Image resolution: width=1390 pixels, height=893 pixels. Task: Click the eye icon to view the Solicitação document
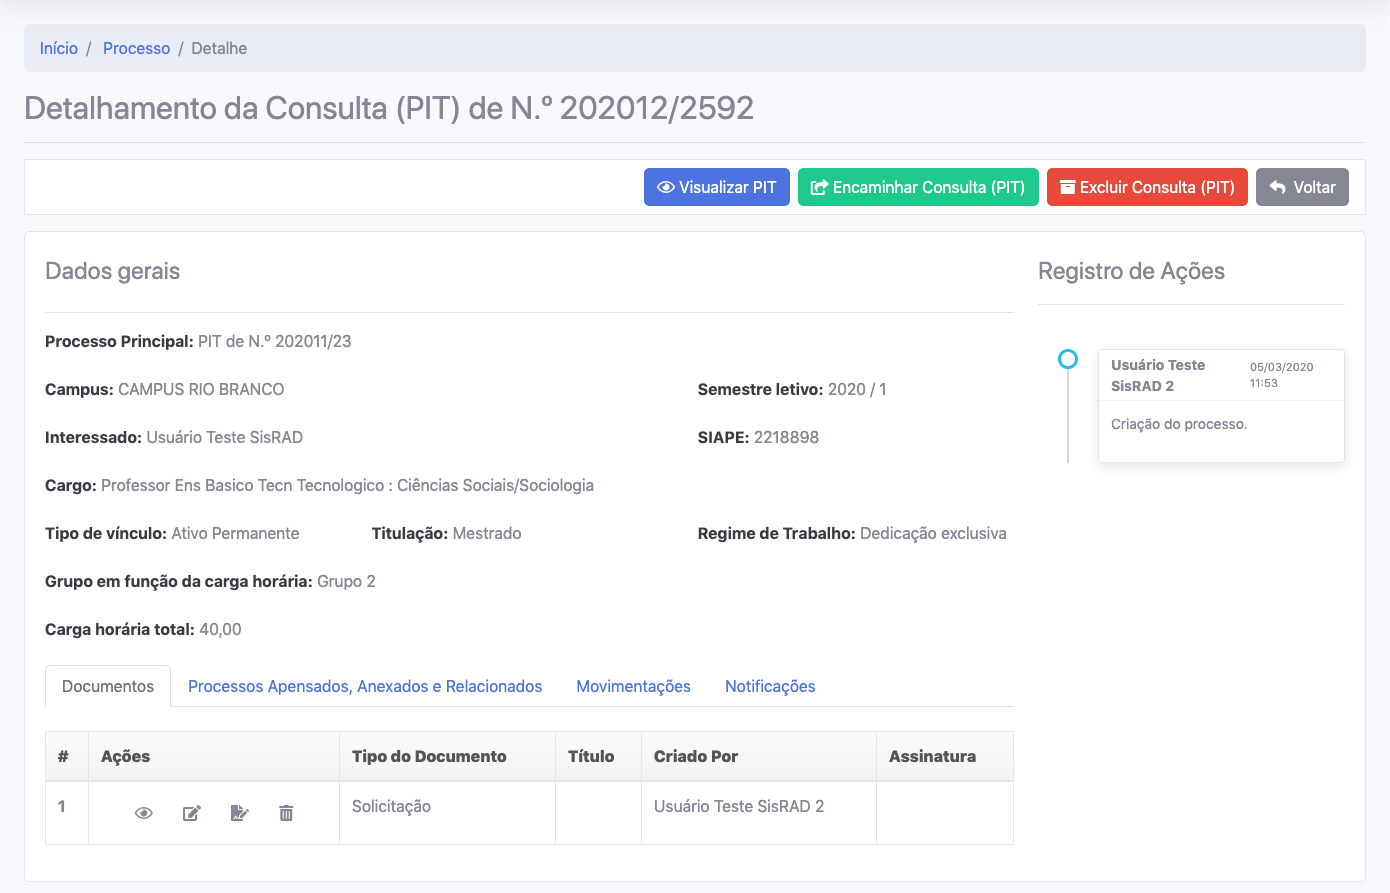click(x=144, y=813)
